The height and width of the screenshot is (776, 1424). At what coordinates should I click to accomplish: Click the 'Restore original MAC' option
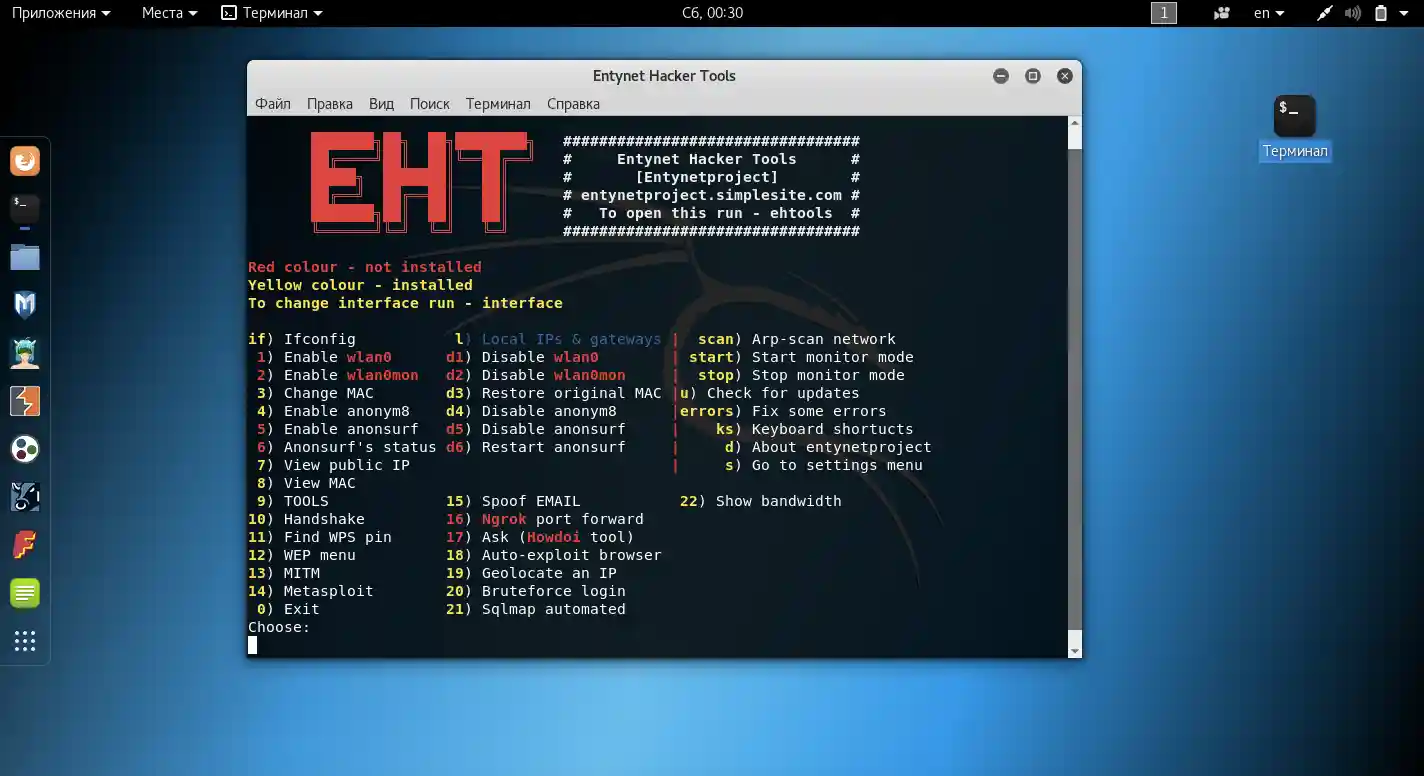pos(571,393)
